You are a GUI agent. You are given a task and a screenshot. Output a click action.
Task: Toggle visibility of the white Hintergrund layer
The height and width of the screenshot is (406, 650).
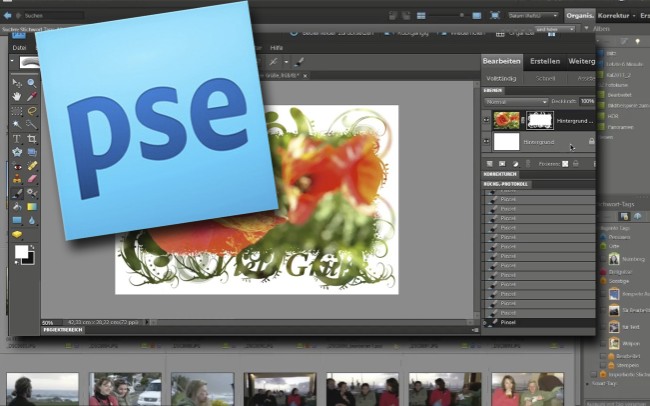[x=486, y=142]
